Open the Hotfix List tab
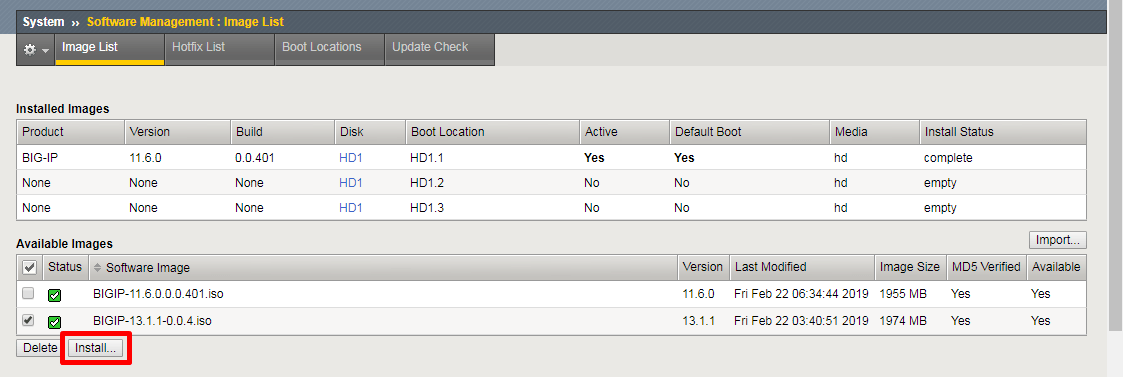Image resolution: width=1123 pixels, height=377 pixels. coord(219,49)
